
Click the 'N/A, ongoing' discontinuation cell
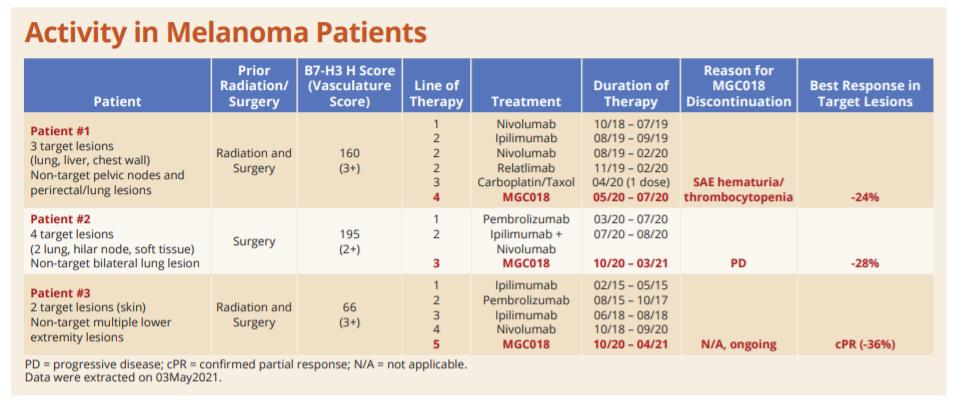pyautogui.click(x=739, y=343)
